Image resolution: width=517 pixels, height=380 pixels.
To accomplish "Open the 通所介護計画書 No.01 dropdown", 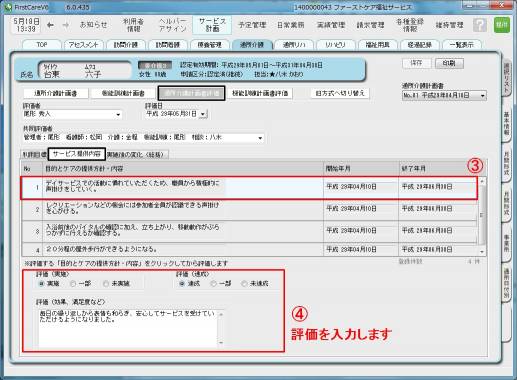I will point(444,96).
